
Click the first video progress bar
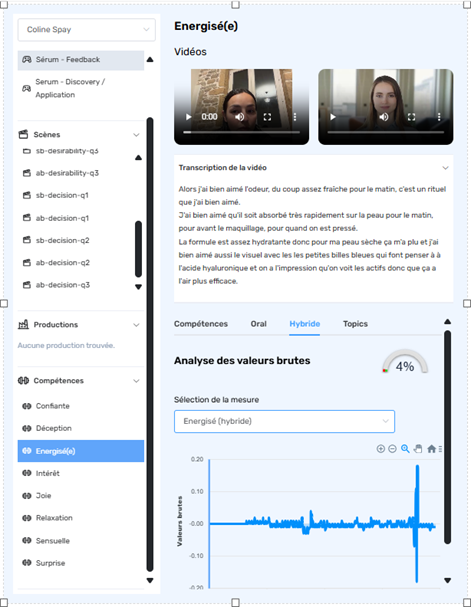241,132
